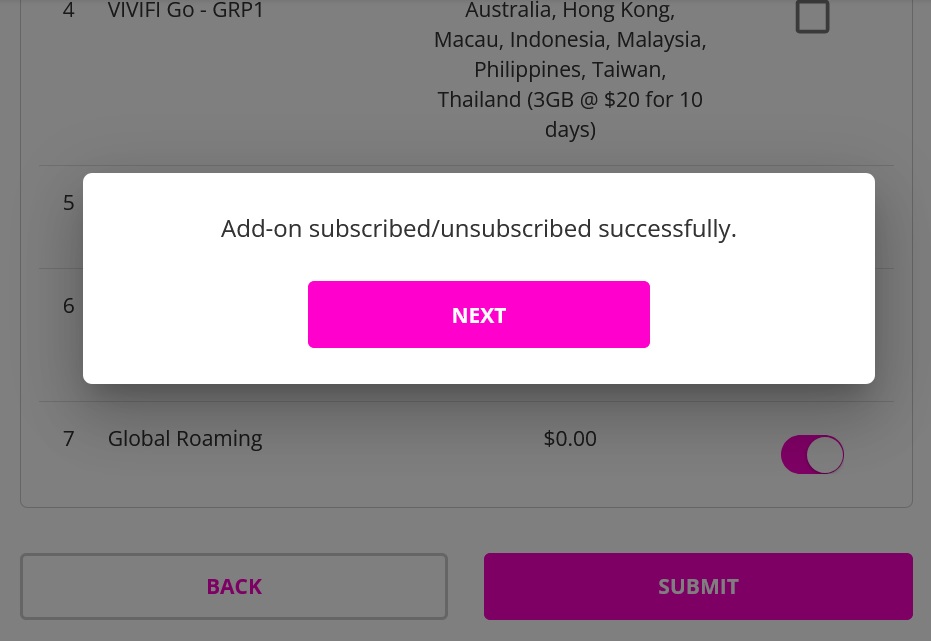
Task: Click the 'Thailand (3GB @ $20 for 10' text
Action: pyautogui.click(x=570, y=100)
